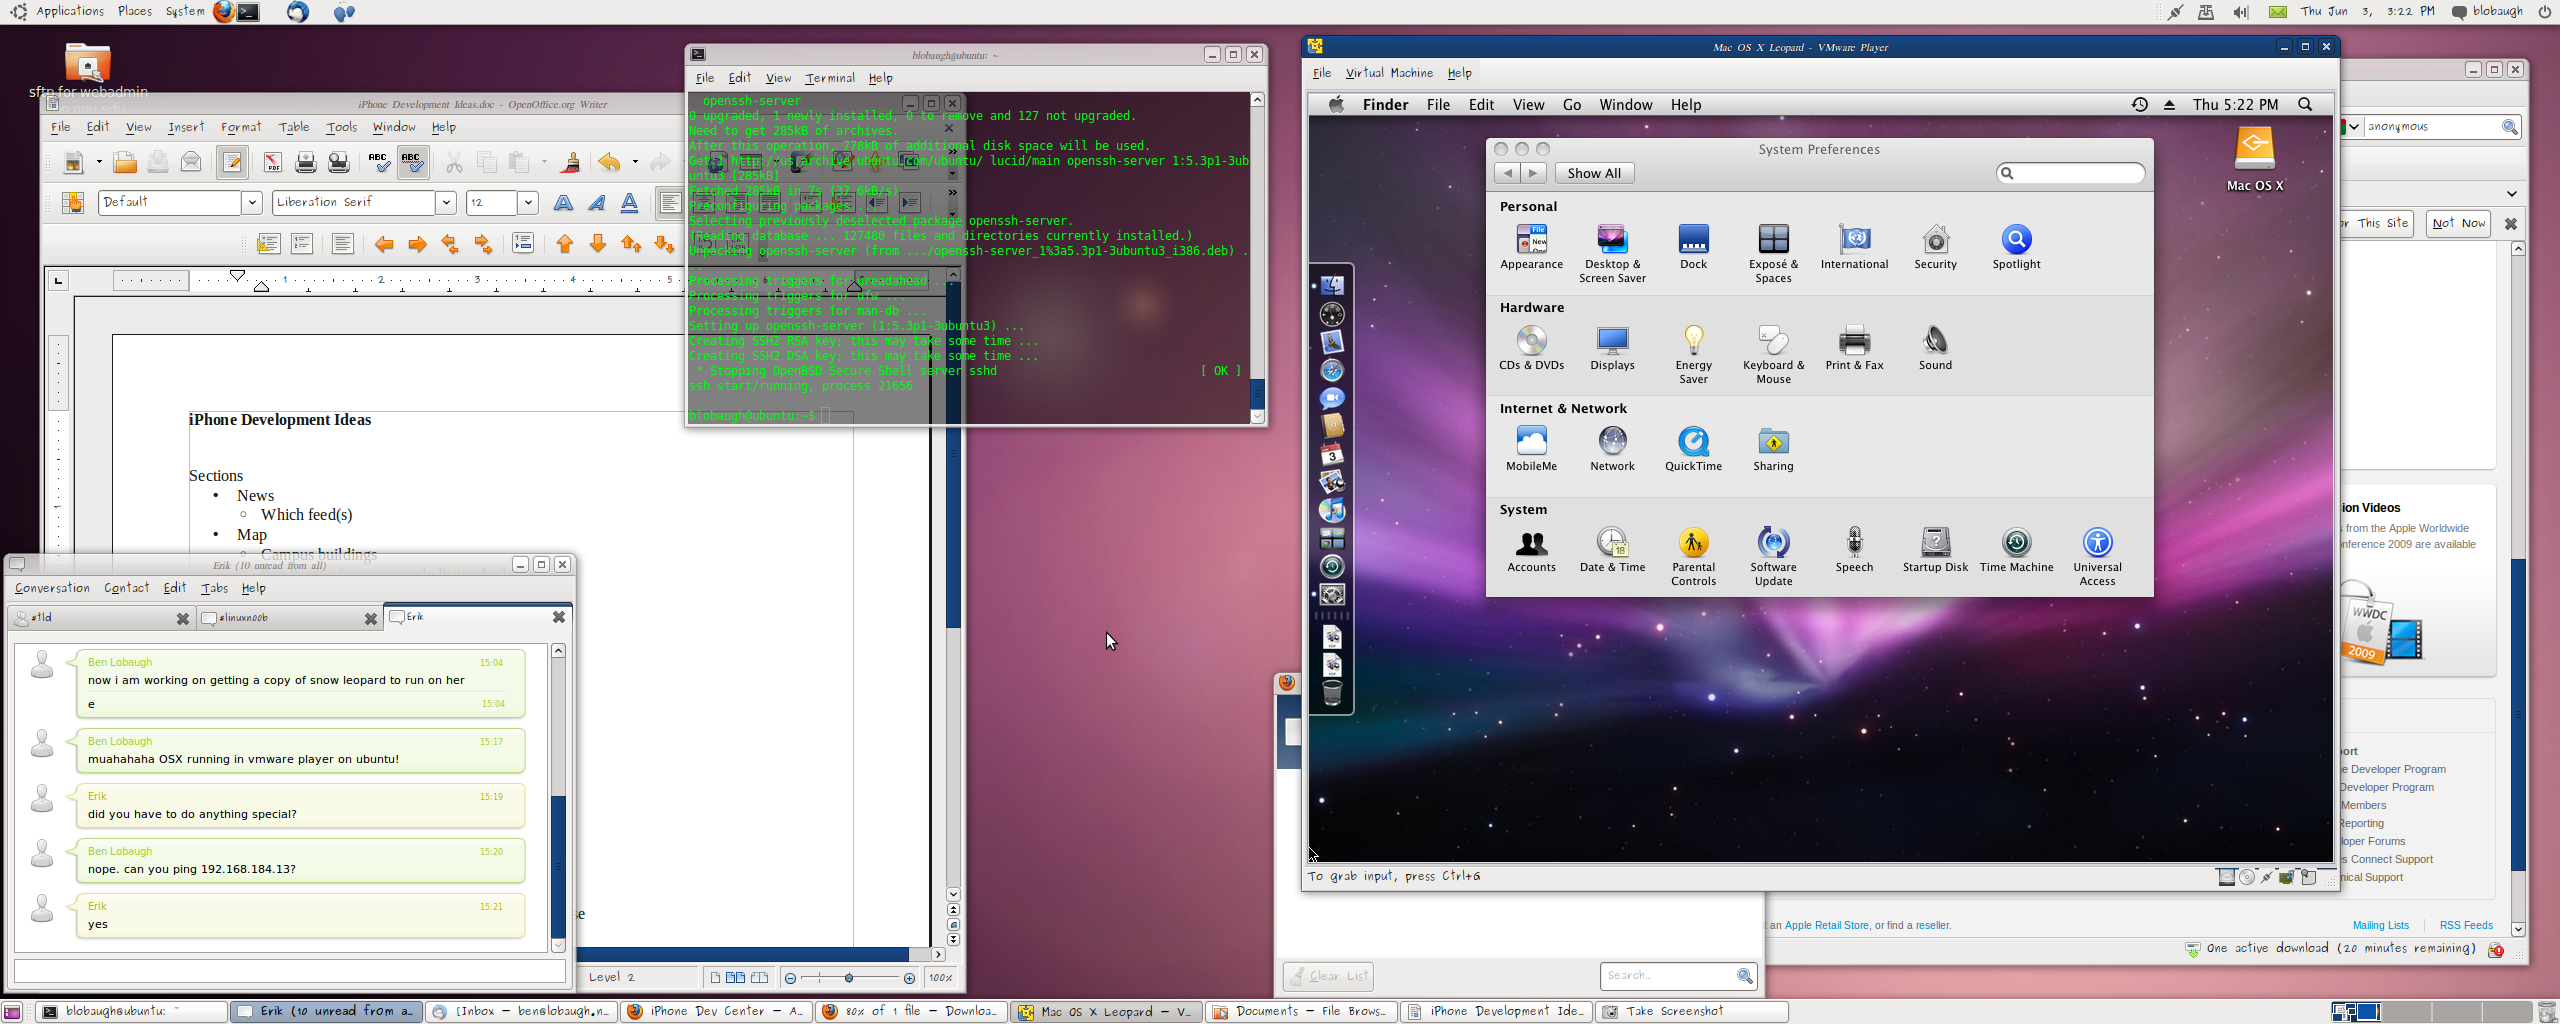The height and width of the screenshot is (1024, 2560).
Task: Open the Time Machine preference pane
Action: (x=2016, y=543)
